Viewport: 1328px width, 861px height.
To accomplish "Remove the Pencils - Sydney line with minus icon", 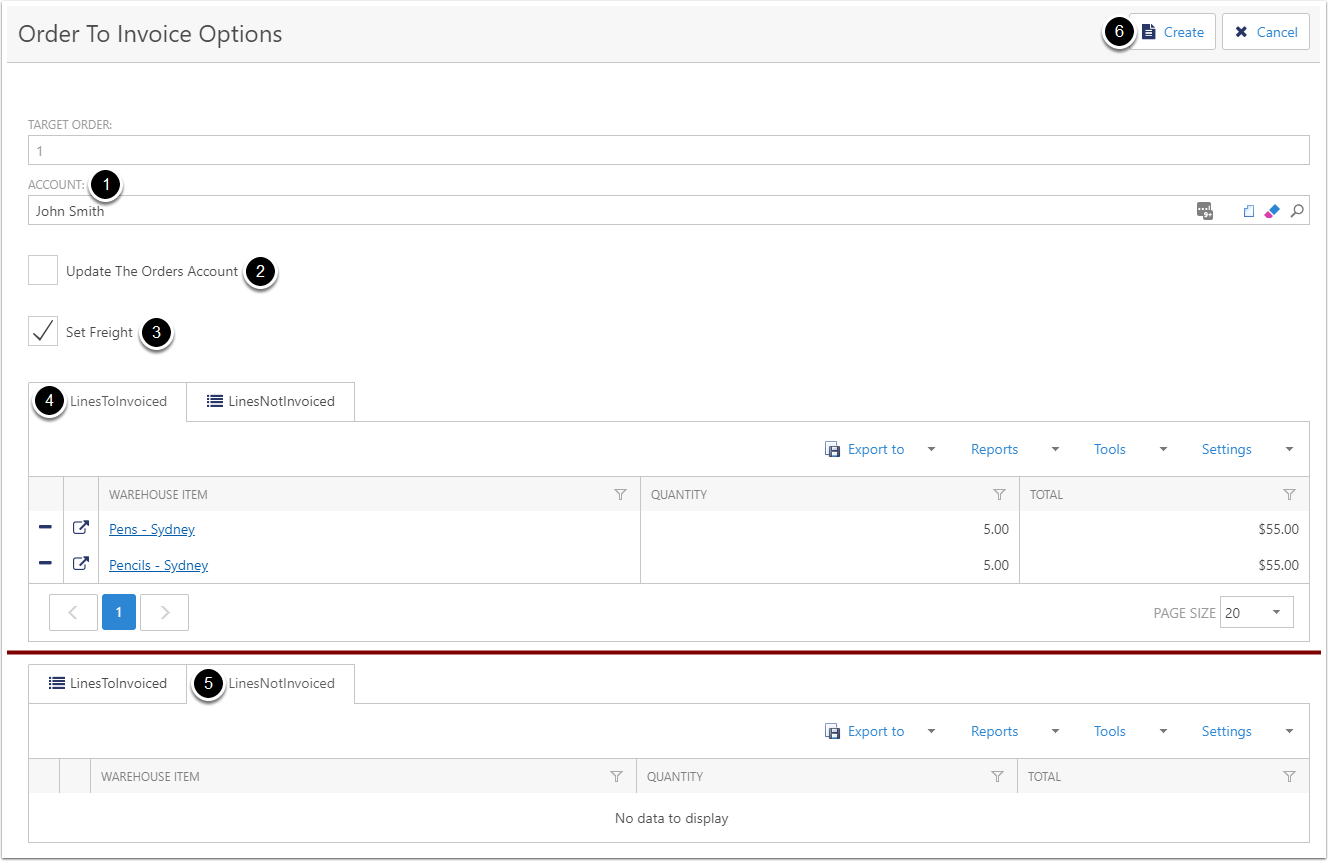I will click(x=45, y=563).
